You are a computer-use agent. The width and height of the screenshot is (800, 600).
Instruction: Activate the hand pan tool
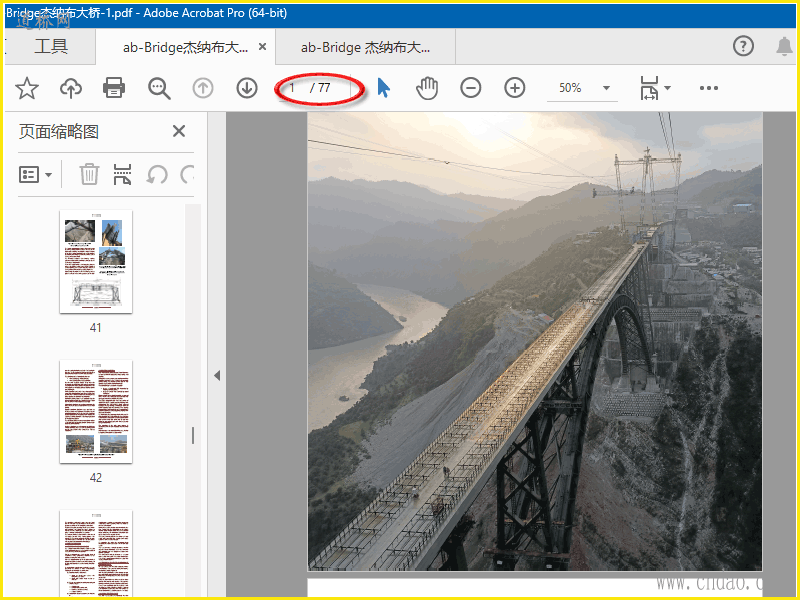pos(427,88)
